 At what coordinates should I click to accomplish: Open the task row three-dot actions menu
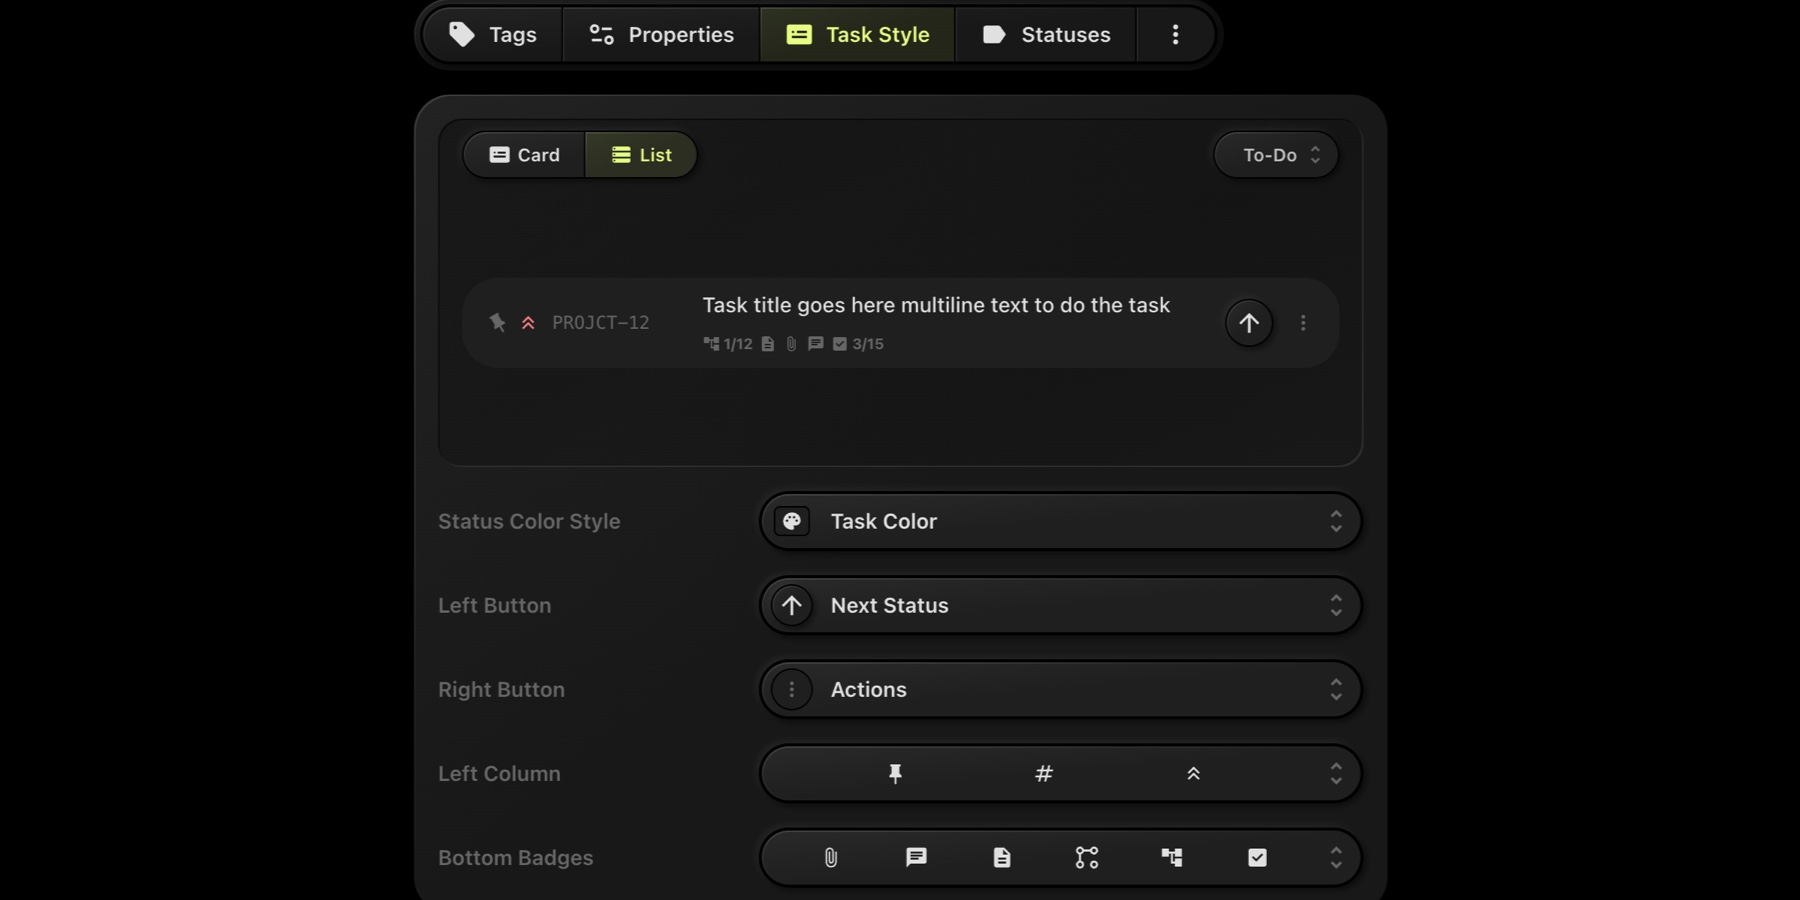click(1303, 323)
